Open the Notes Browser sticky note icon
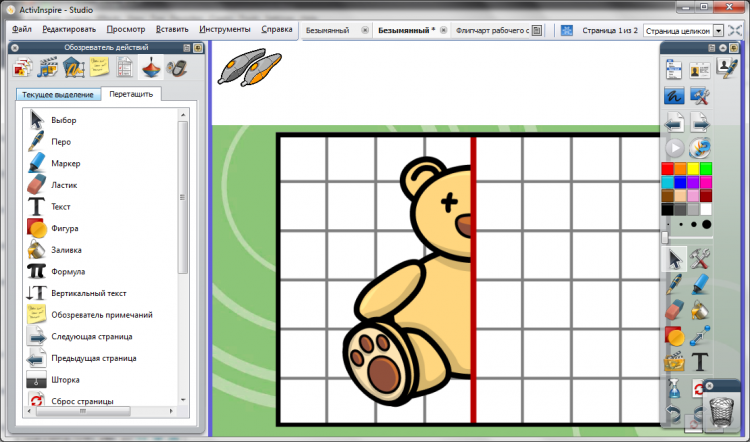Viewport: 750px width, 442px height. [99, 67]
